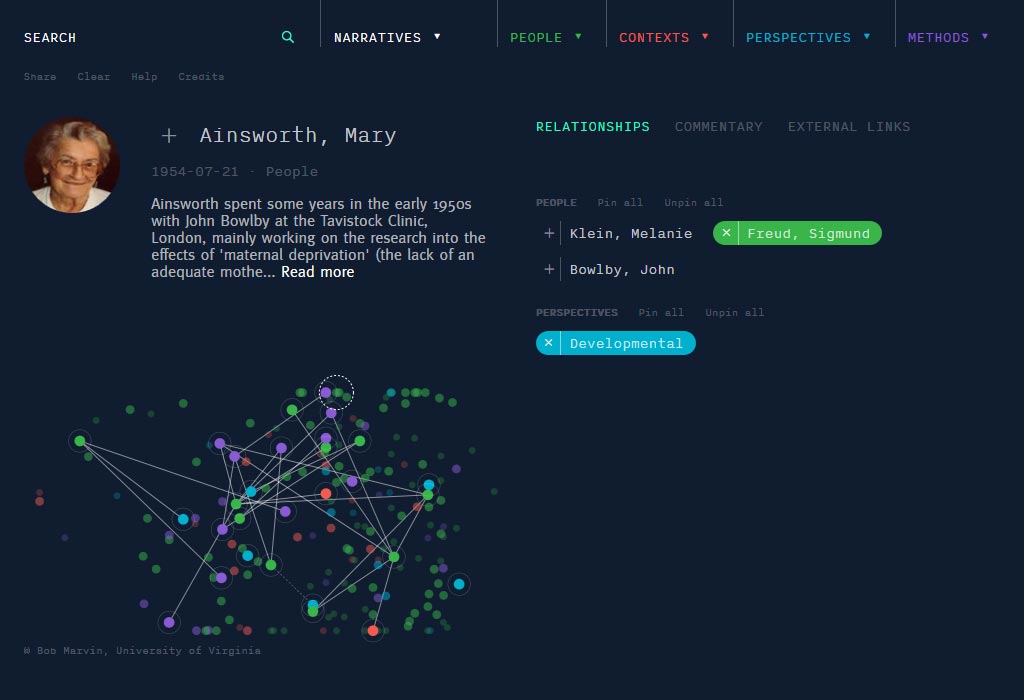1024x700 pixels.
Task: Pin Ainsworth, Mary with plus icon
Action: (169, 135)
